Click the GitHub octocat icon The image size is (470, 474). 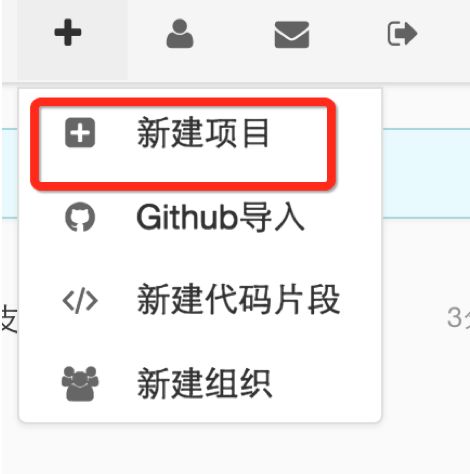[80, 217]
